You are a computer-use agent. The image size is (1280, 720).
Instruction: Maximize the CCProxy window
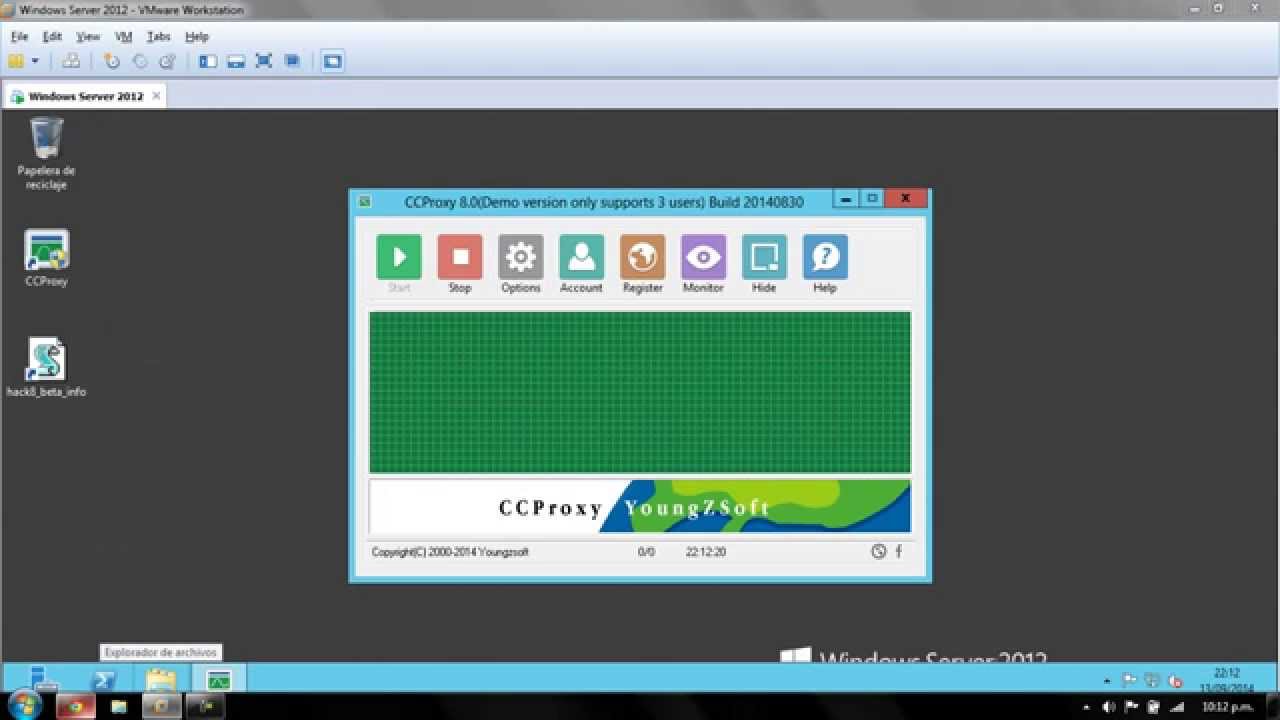[872, 199]
